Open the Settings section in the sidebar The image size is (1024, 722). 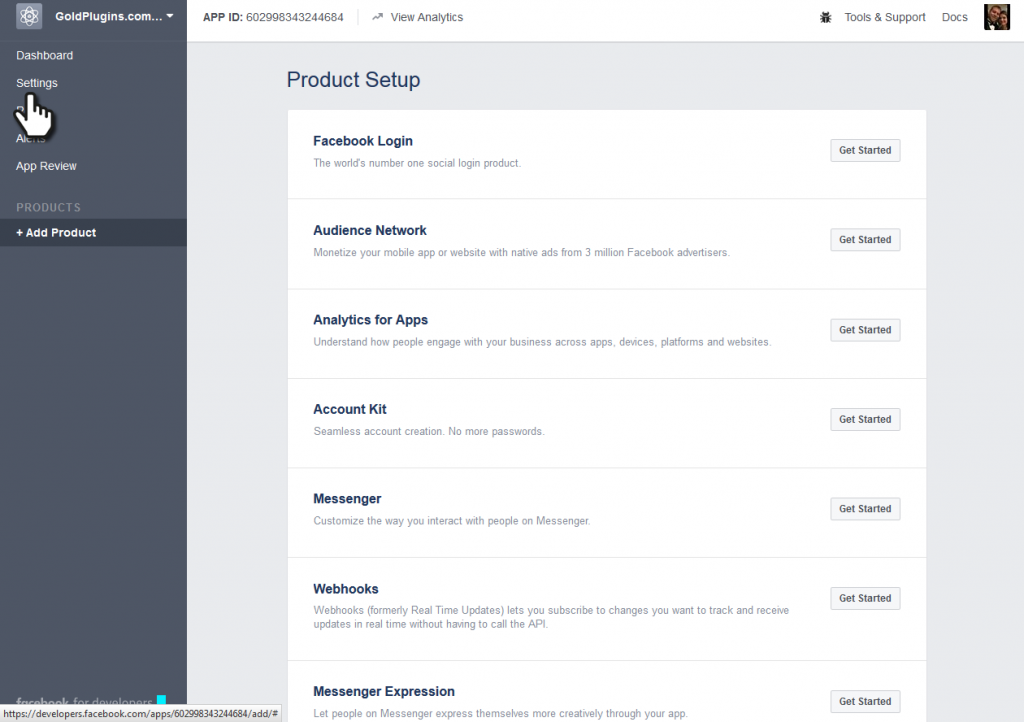tap(37, 83)
